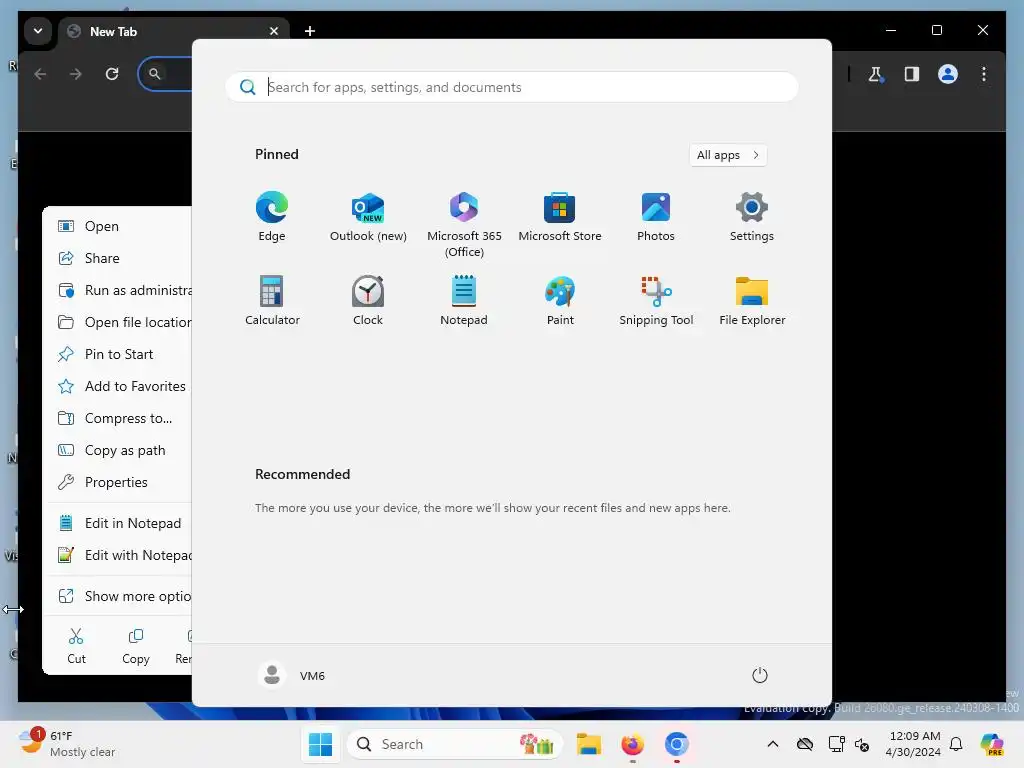Open the browser three-dot menu
Screen dimensions: 1024x768
pyautogui.click(x=984, y=74)
